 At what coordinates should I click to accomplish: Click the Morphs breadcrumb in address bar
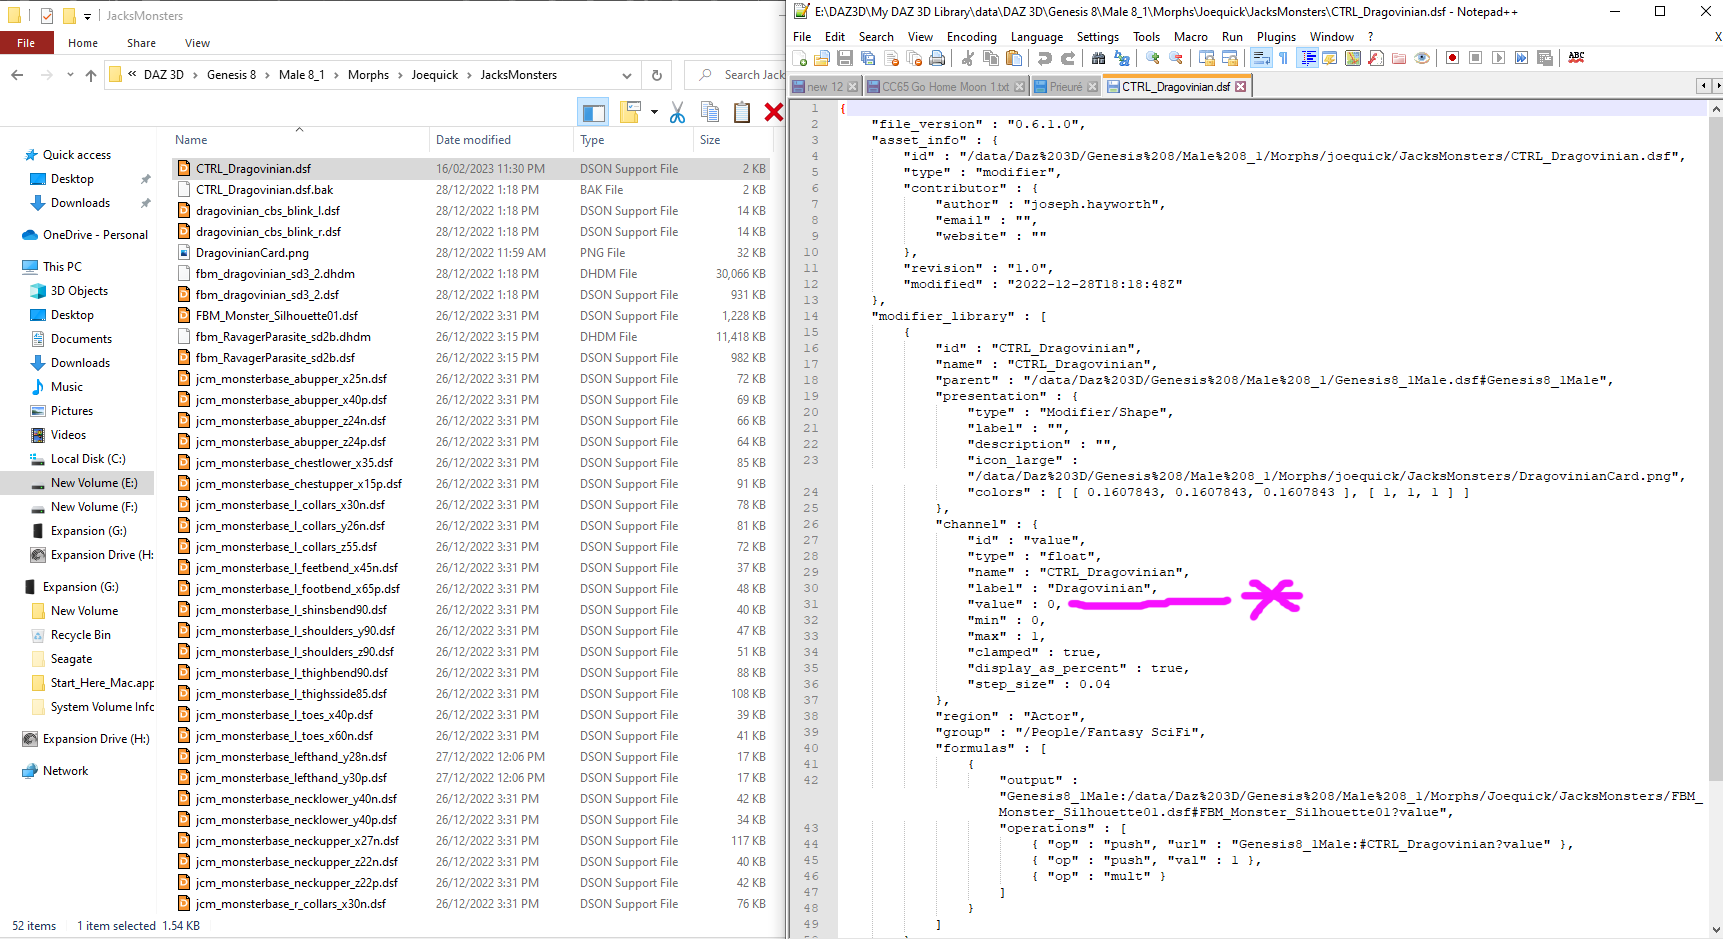[x=368, y=75]
